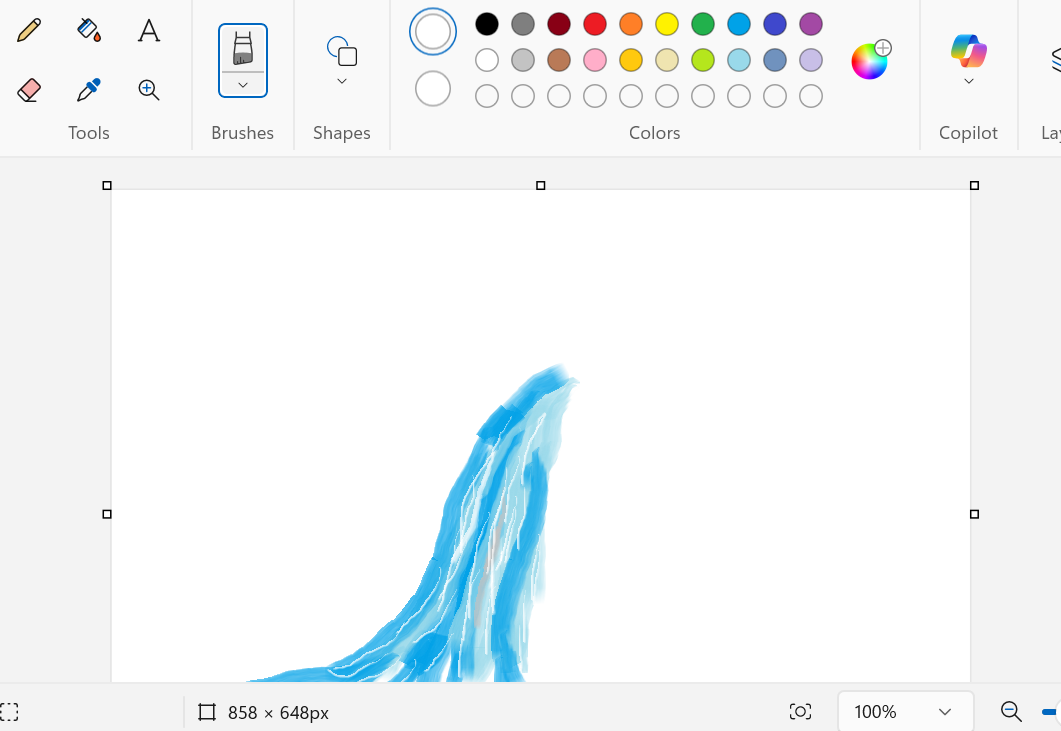This screenshot has height=731, width=1061.
Task: Open the Copilot assistant
Action: 968,48
